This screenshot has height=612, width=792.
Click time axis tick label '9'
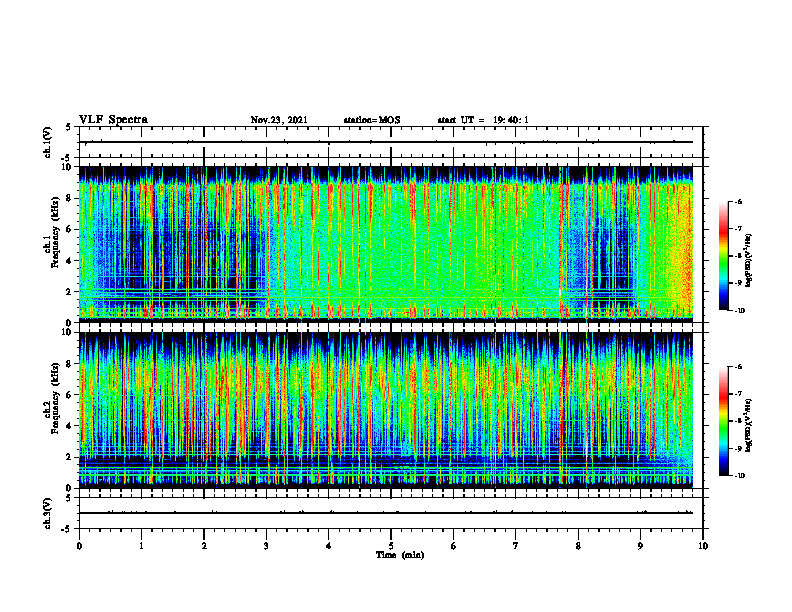[x=640, y=546]
